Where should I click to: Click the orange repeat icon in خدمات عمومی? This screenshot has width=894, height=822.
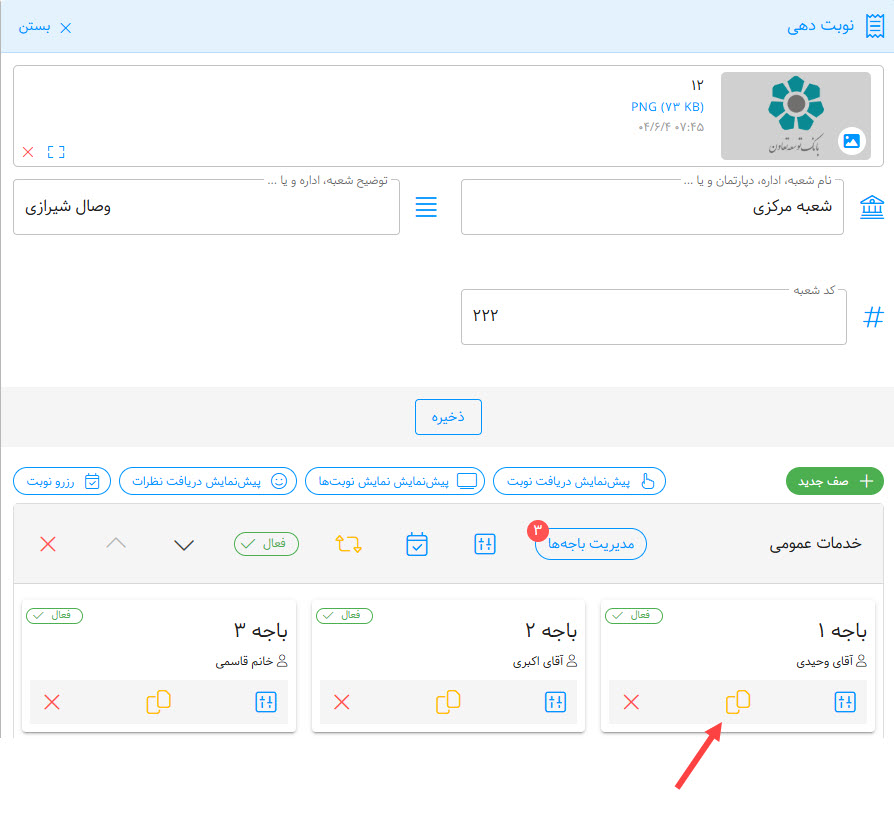pos(347,544)
